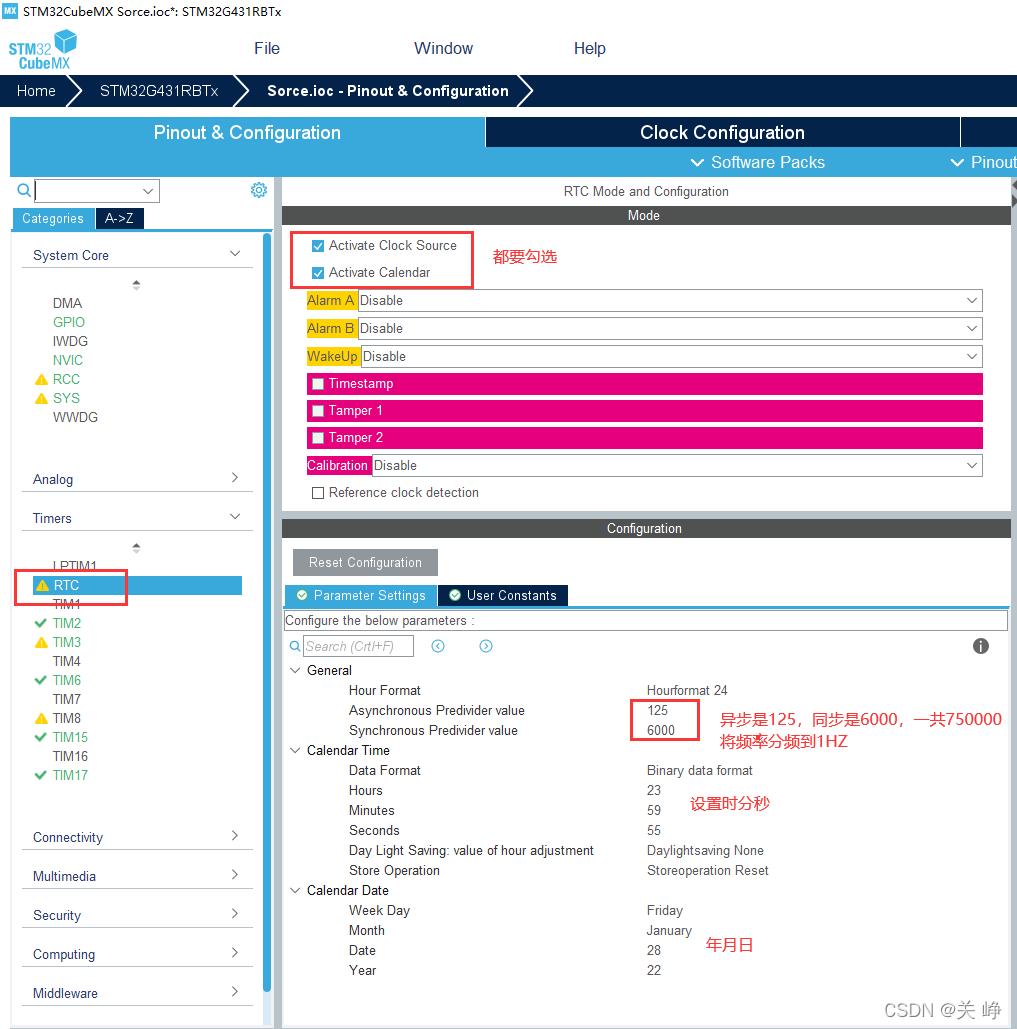The width and height of the screenshot is (1017, 1029).
Task: Click the Reset Configuration button
Action: (x=365, y=562)
